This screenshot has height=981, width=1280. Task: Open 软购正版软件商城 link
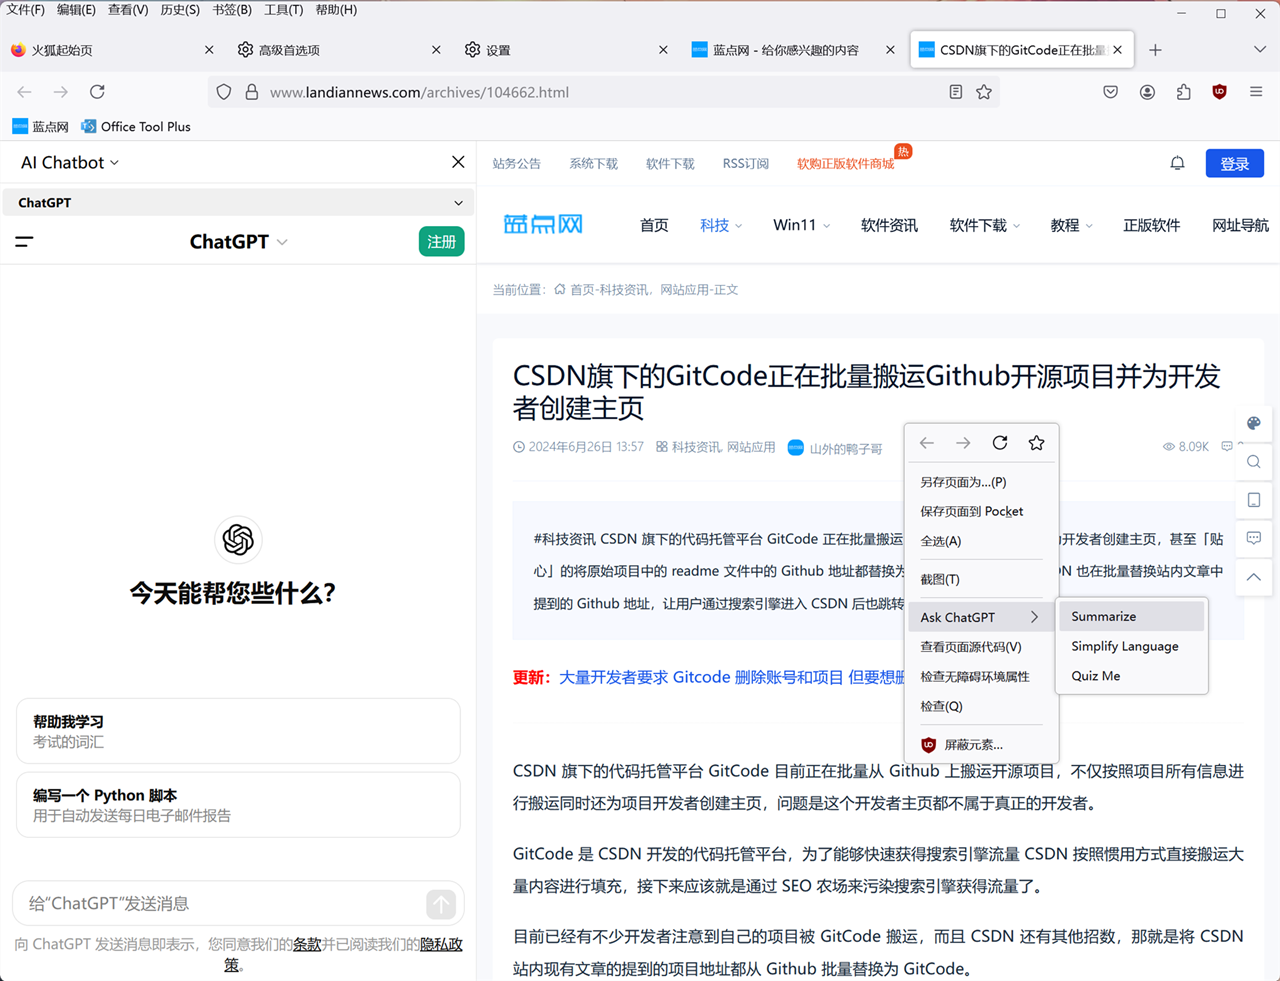tap(845, 164)
